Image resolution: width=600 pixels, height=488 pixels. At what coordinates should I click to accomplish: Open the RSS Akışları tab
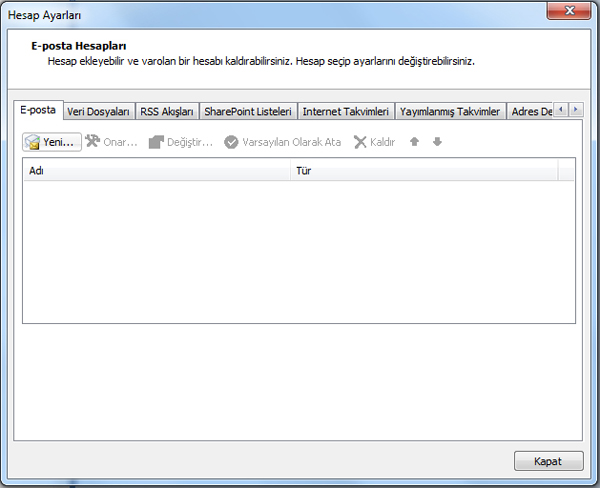[167, 111]
